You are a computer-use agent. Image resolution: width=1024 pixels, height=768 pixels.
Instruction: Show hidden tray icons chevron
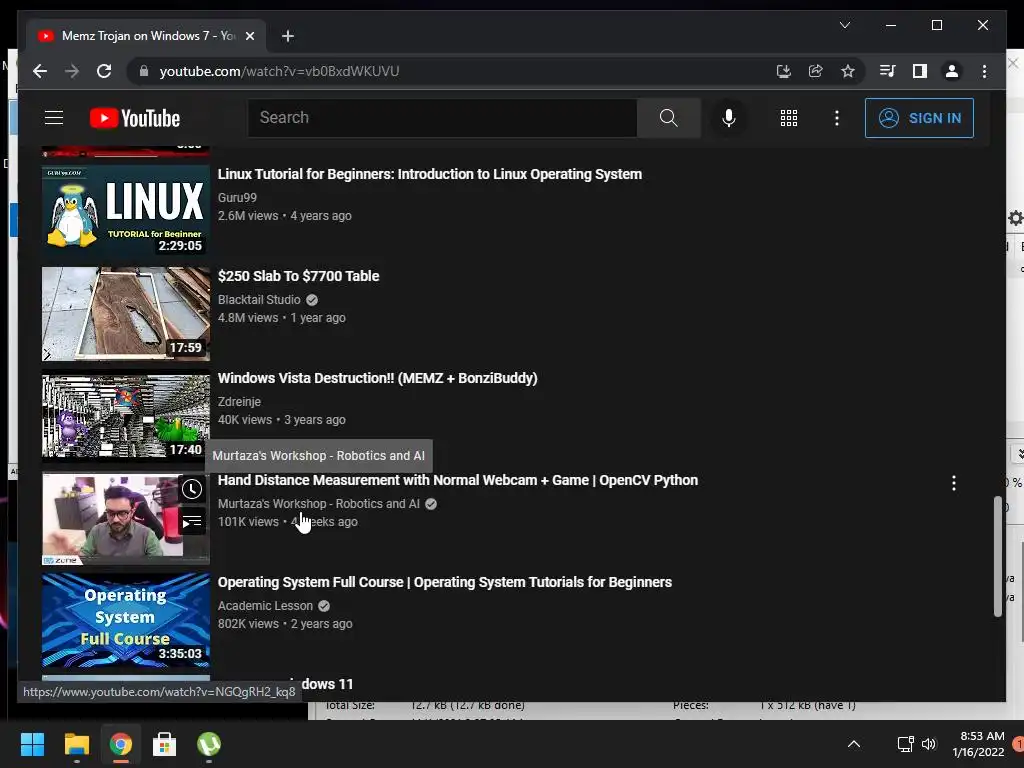[854, 744]
